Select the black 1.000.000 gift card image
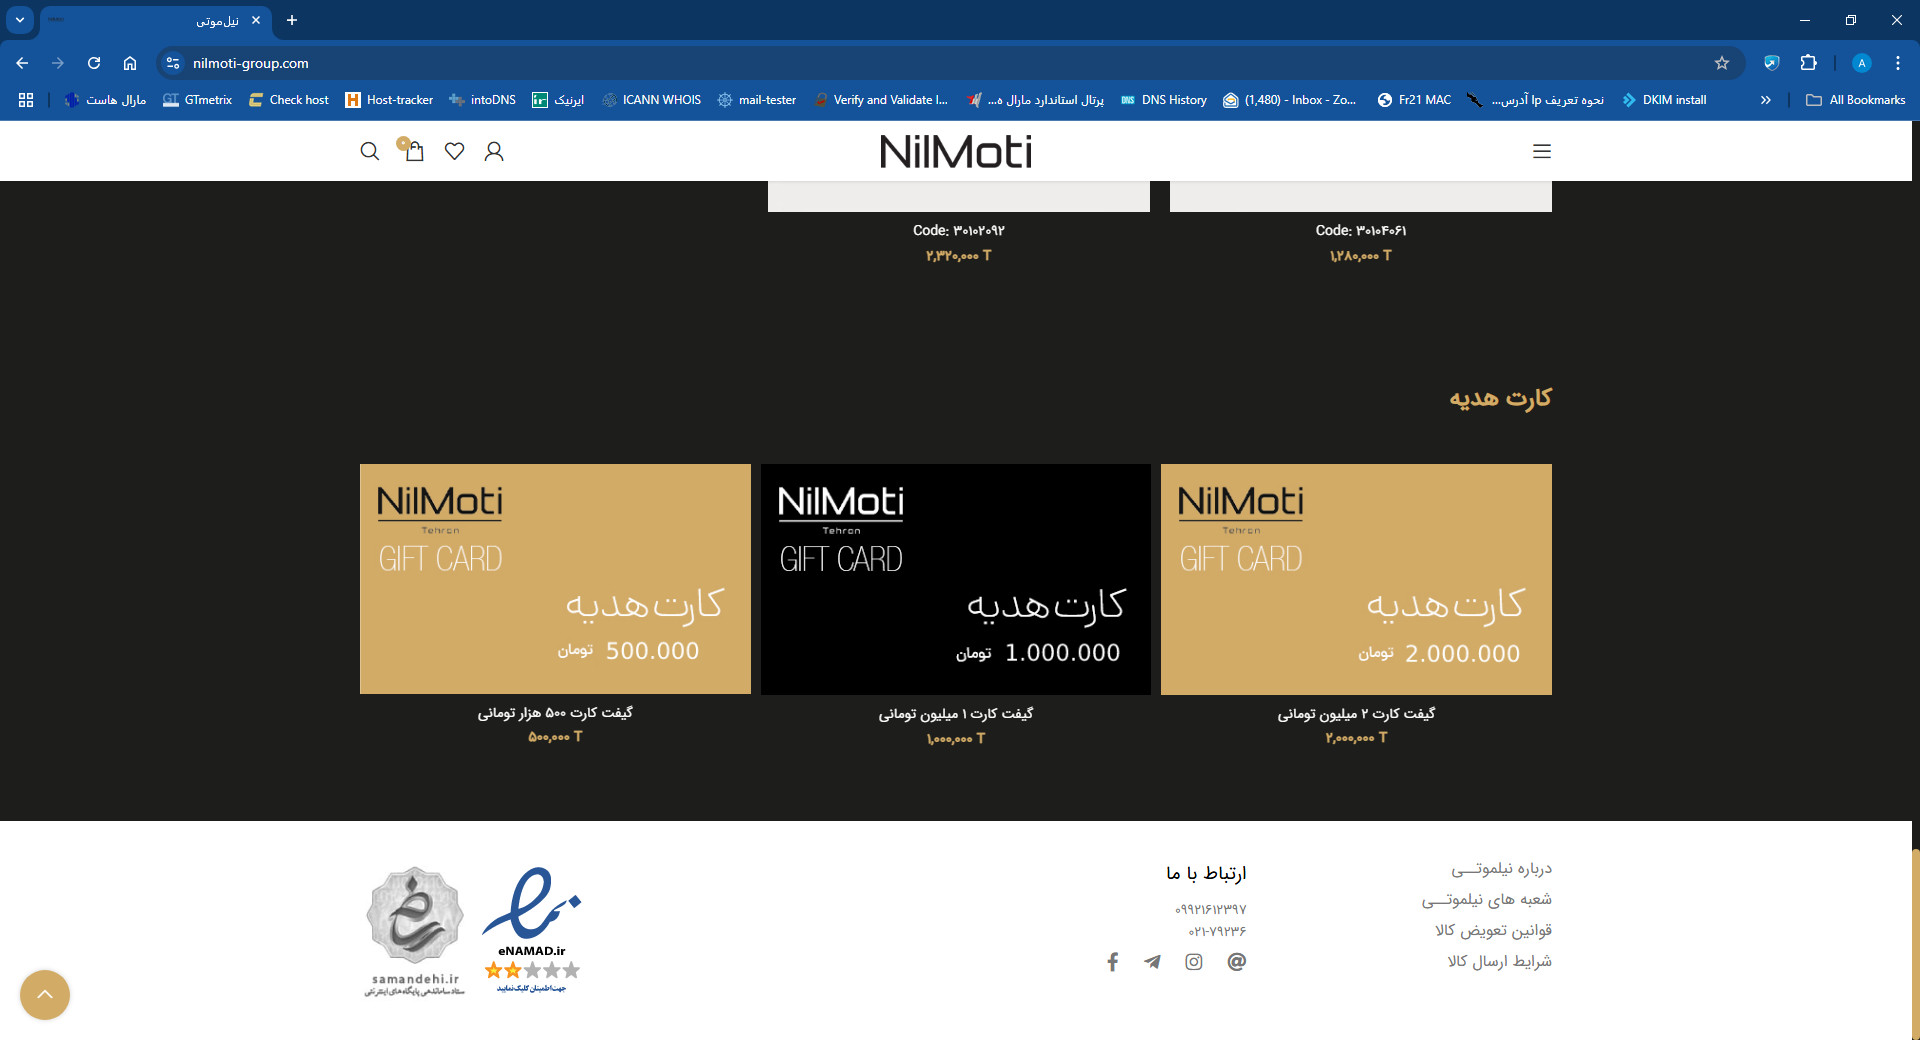 955,579
